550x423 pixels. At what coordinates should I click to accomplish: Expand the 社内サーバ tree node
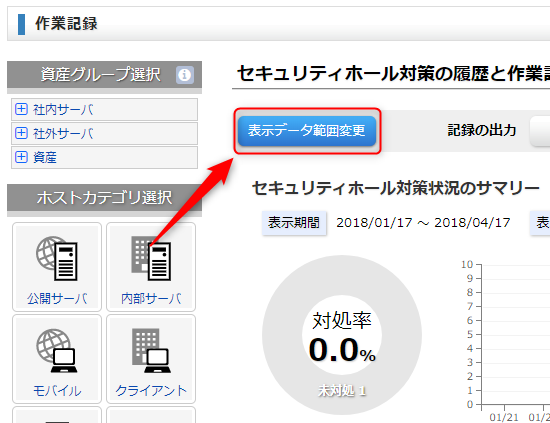[21, 109]
